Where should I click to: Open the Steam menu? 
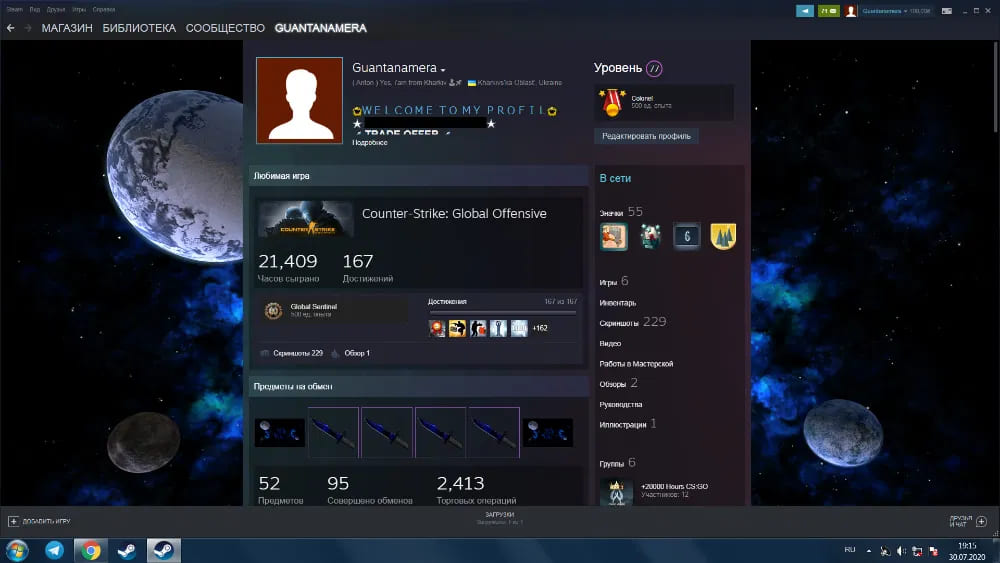[x=15, y=10]
